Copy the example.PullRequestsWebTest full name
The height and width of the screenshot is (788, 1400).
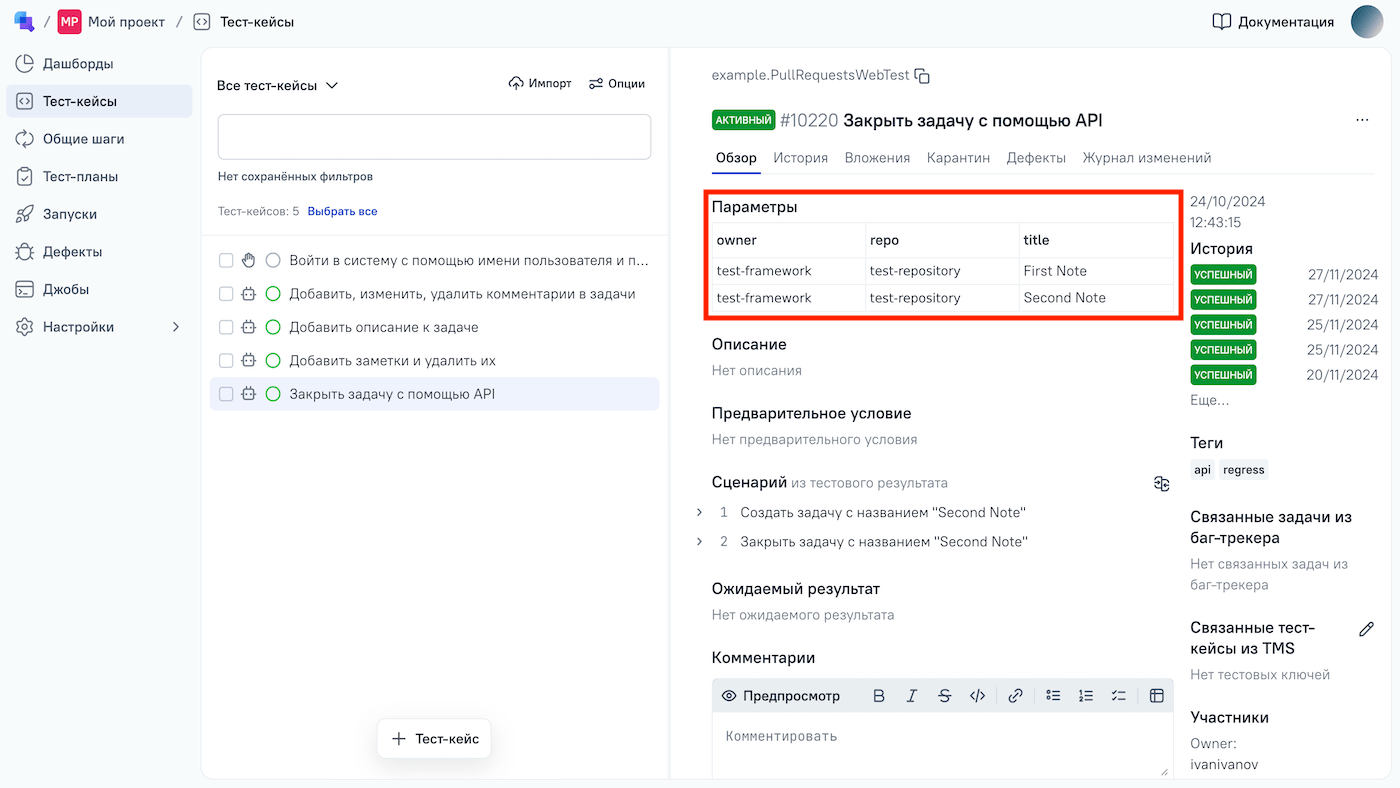tap(923, 76)
